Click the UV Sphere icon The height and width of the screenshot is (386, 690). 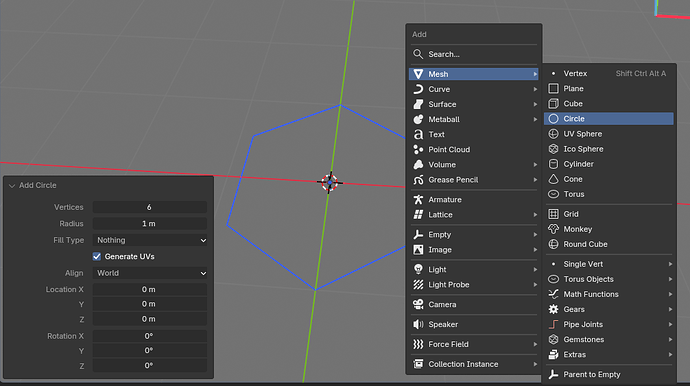(x=553, y=134)
